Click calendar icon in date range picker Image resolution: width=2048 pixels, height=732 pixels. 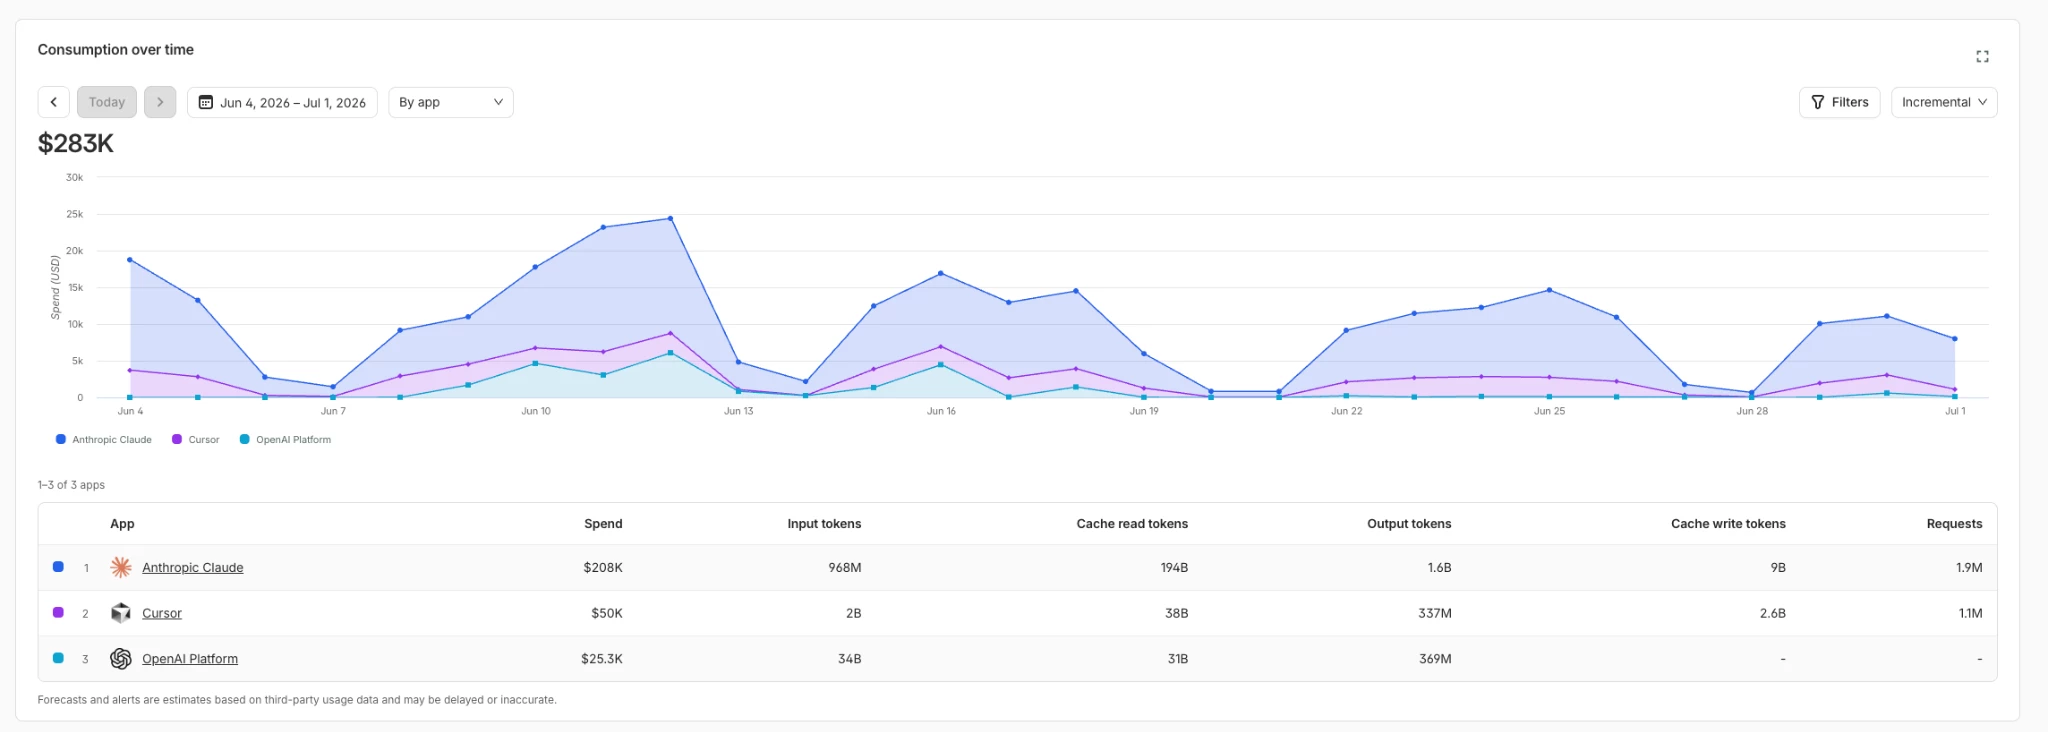pyautogui.click(x=206, y=102)
